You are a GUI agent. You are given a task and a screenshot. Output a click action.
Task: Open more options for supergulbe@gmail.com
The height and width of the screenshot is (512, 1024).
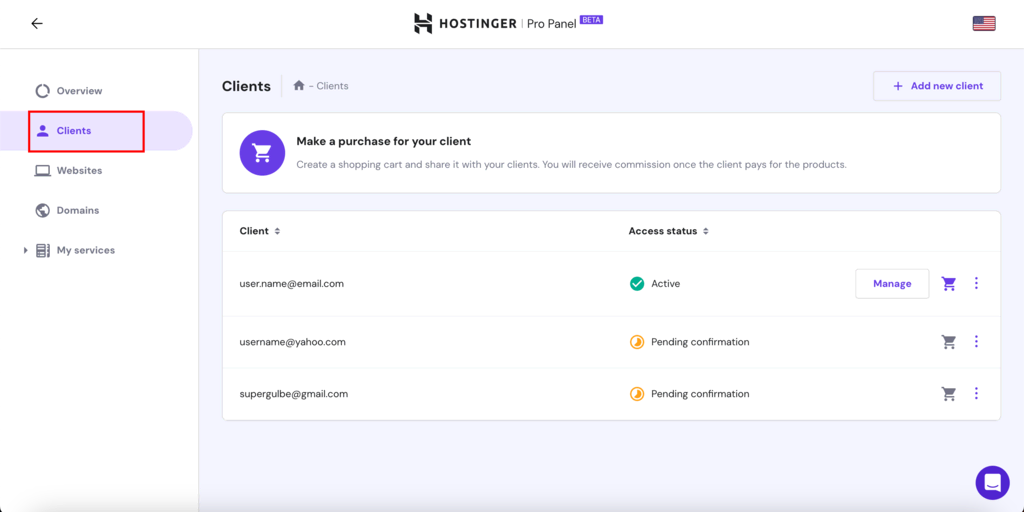point(976,394)
